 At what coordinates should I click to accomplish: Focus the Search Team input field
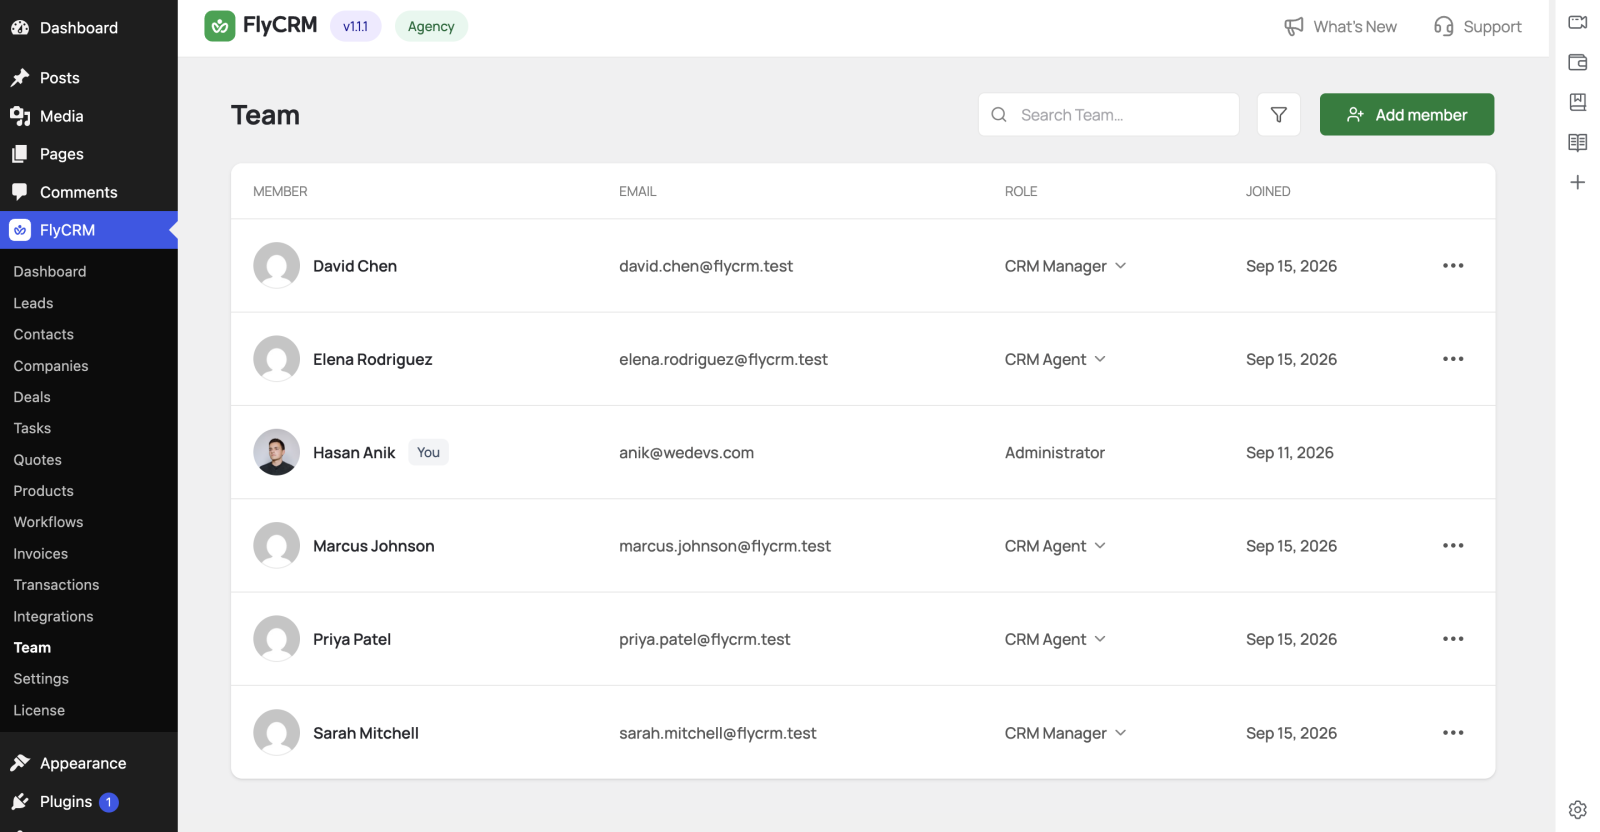click(1109, 115)
